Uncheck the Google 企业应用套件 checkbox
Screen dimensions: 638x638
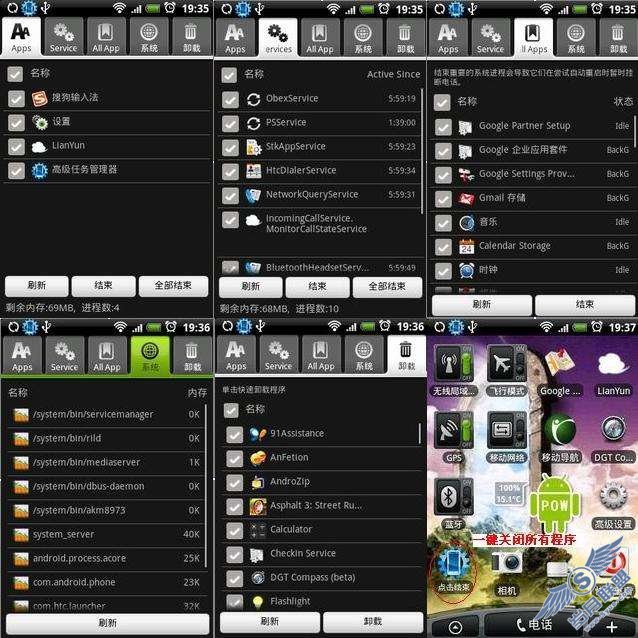click(443, 151)
